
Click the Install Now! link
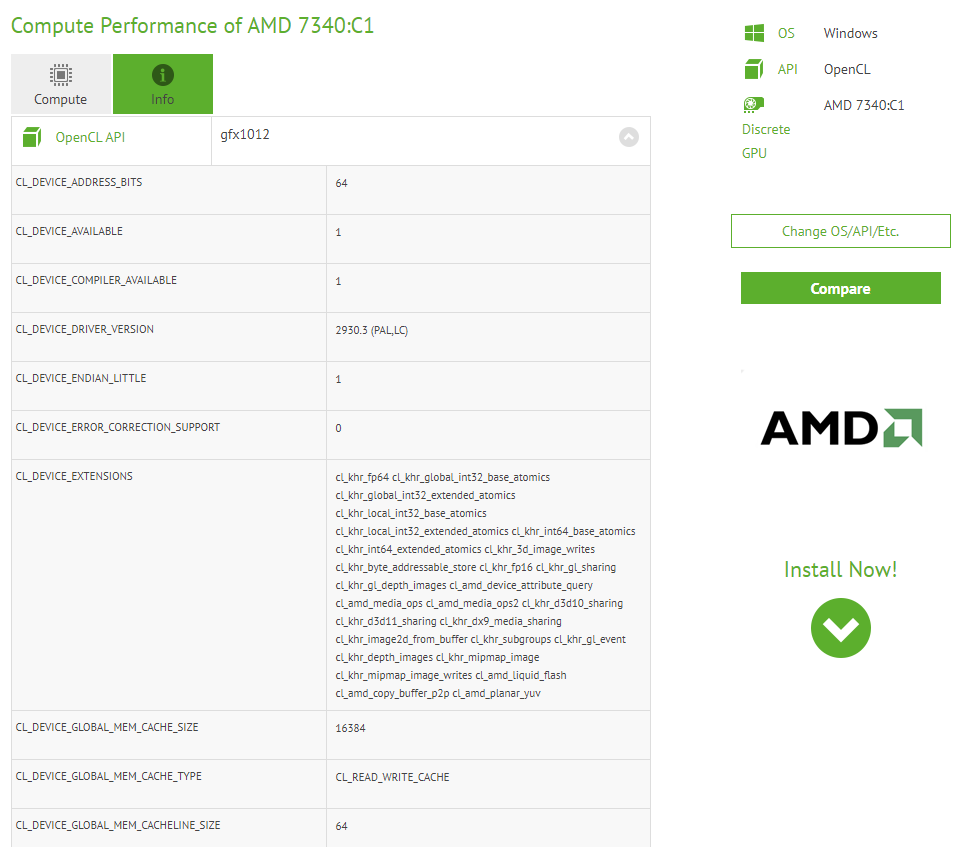click(840, 568)
